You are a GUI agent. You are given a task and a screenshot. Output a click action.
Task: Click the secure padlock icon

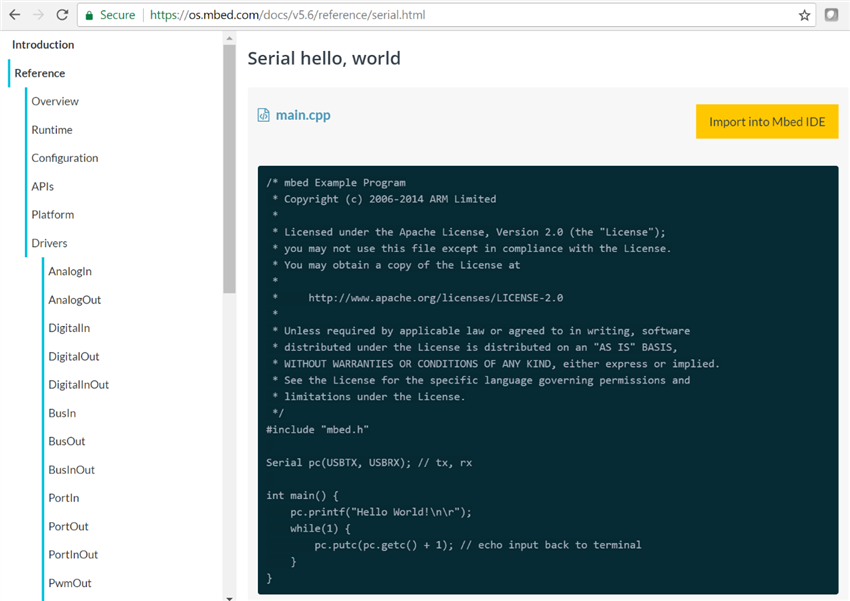(90, 16)
